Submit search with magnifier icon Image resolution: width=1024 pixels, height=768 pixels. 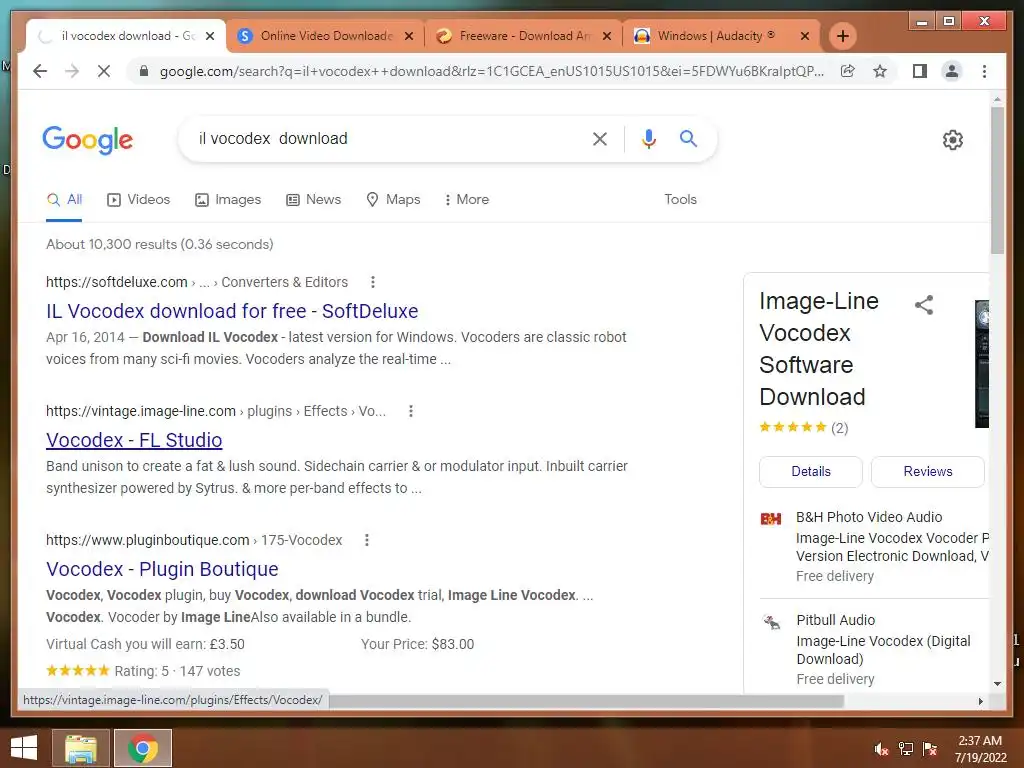pyautogui.click(x=688, y=138)
